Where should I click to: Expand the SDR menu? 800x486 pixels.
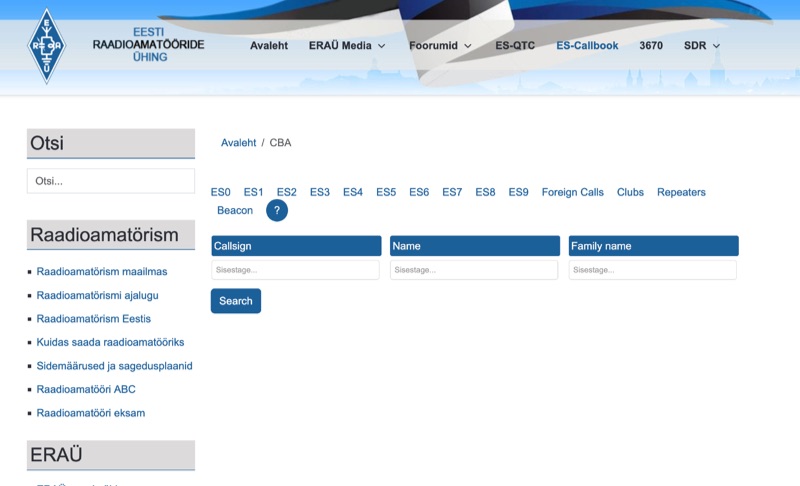(702, 46)
